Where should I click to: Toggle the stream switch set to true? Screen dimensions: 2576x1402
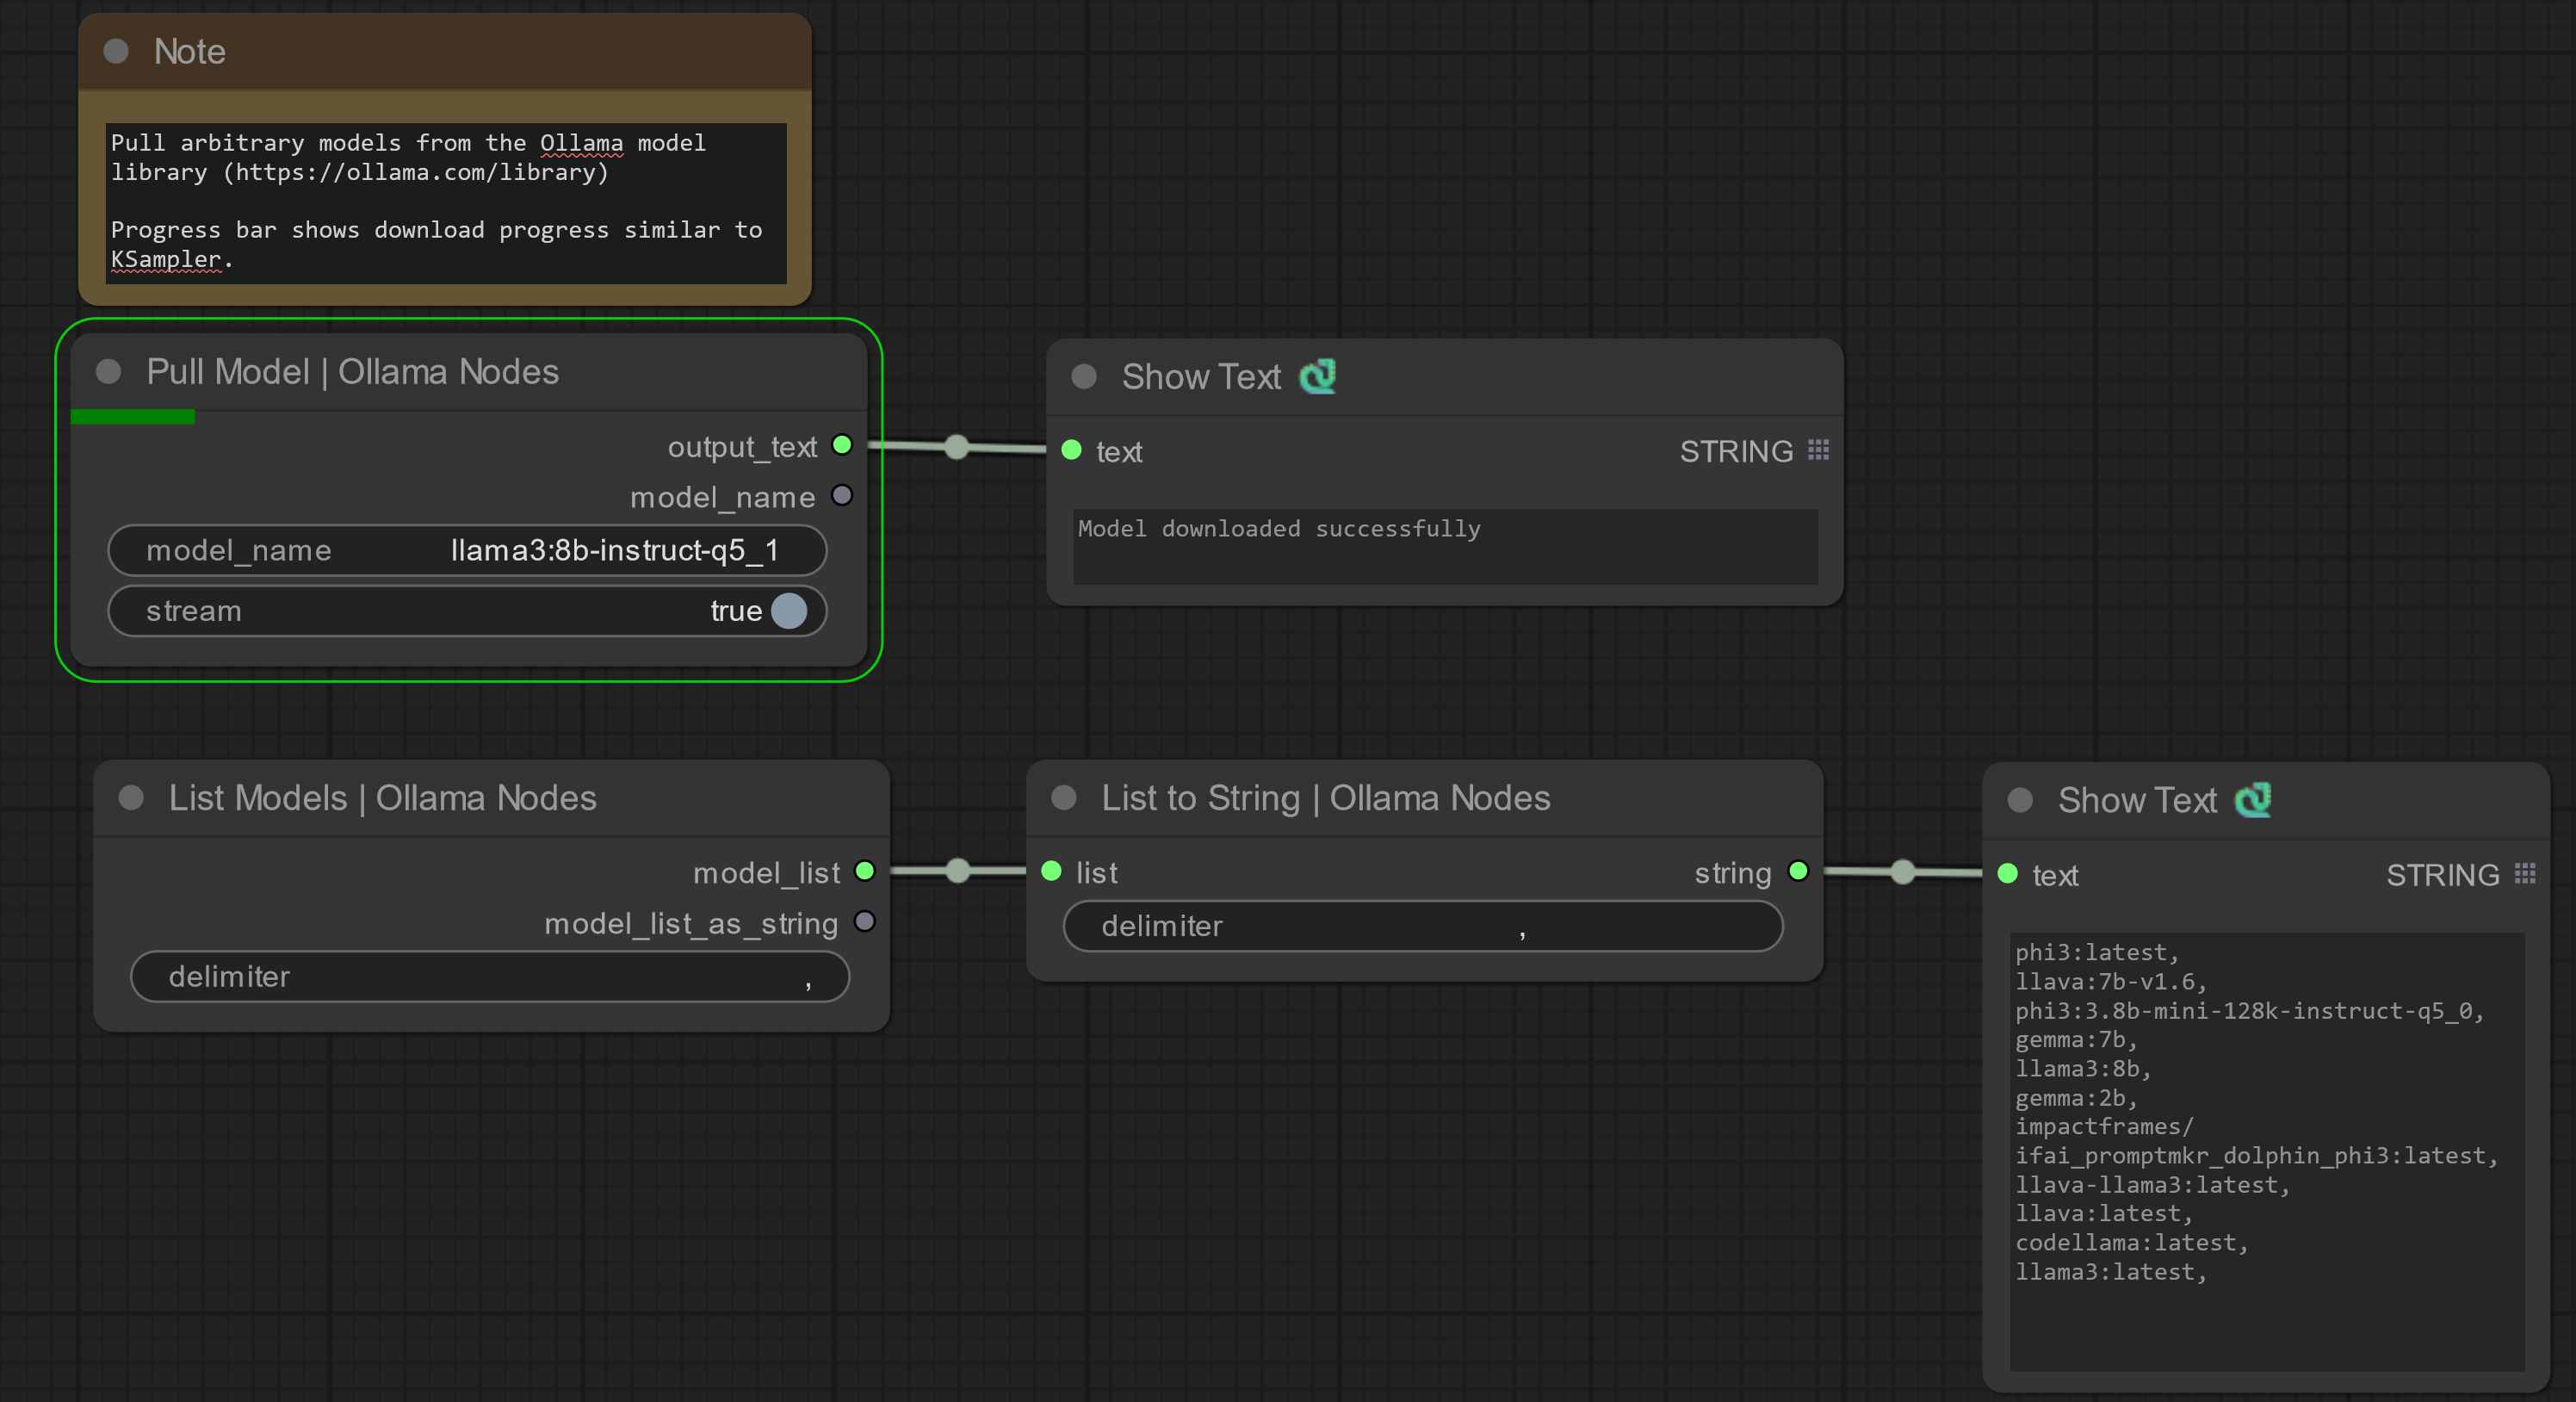[788, 611]
